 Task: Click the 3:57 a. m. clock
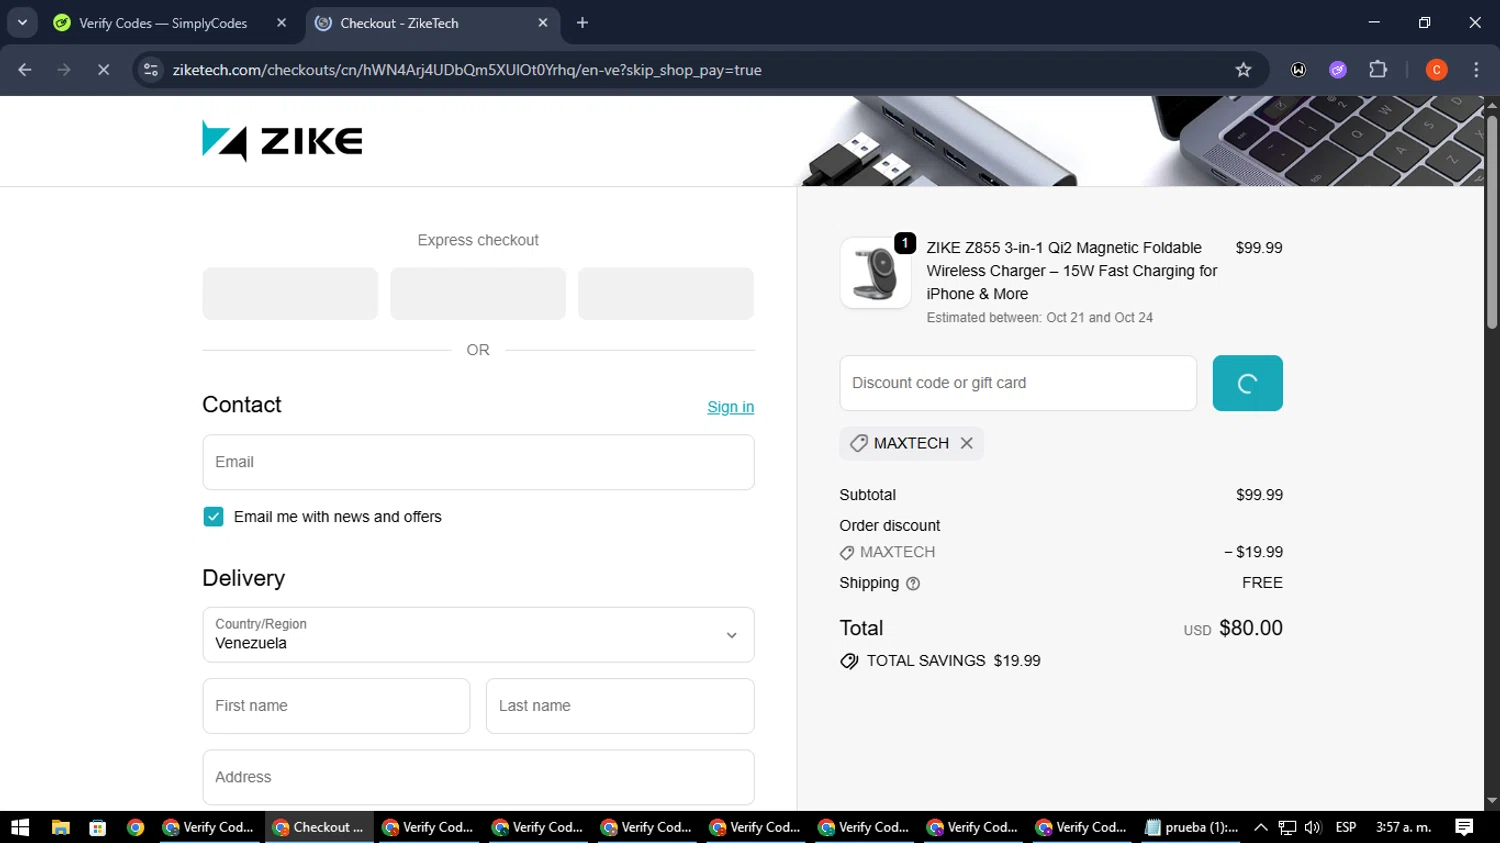point(1404,827)
